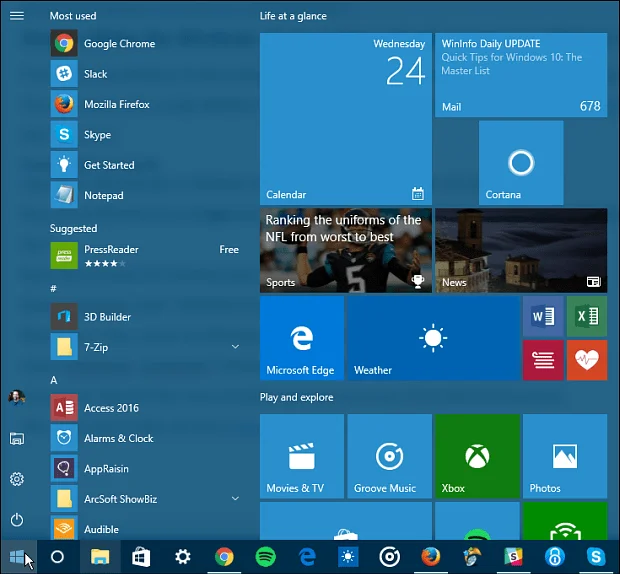Open Audible from app list

click(x=145, y=529)
